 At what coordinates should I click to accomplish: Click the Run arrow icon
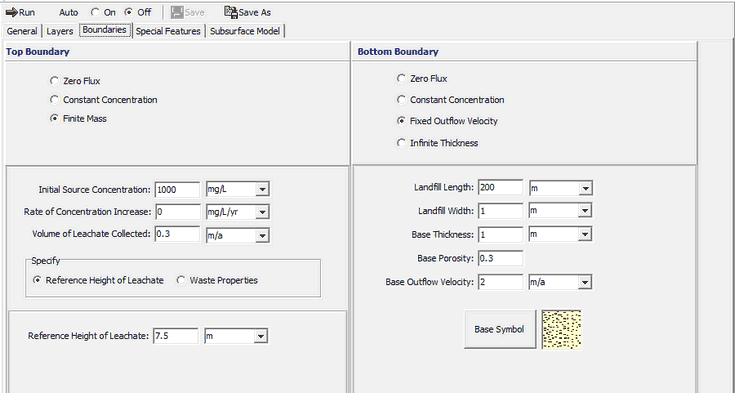(12, 12)
